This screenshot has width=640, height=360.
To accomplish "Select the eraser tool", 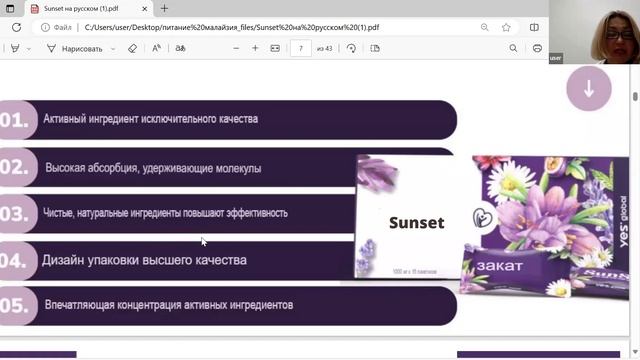I will coord(132,49).
